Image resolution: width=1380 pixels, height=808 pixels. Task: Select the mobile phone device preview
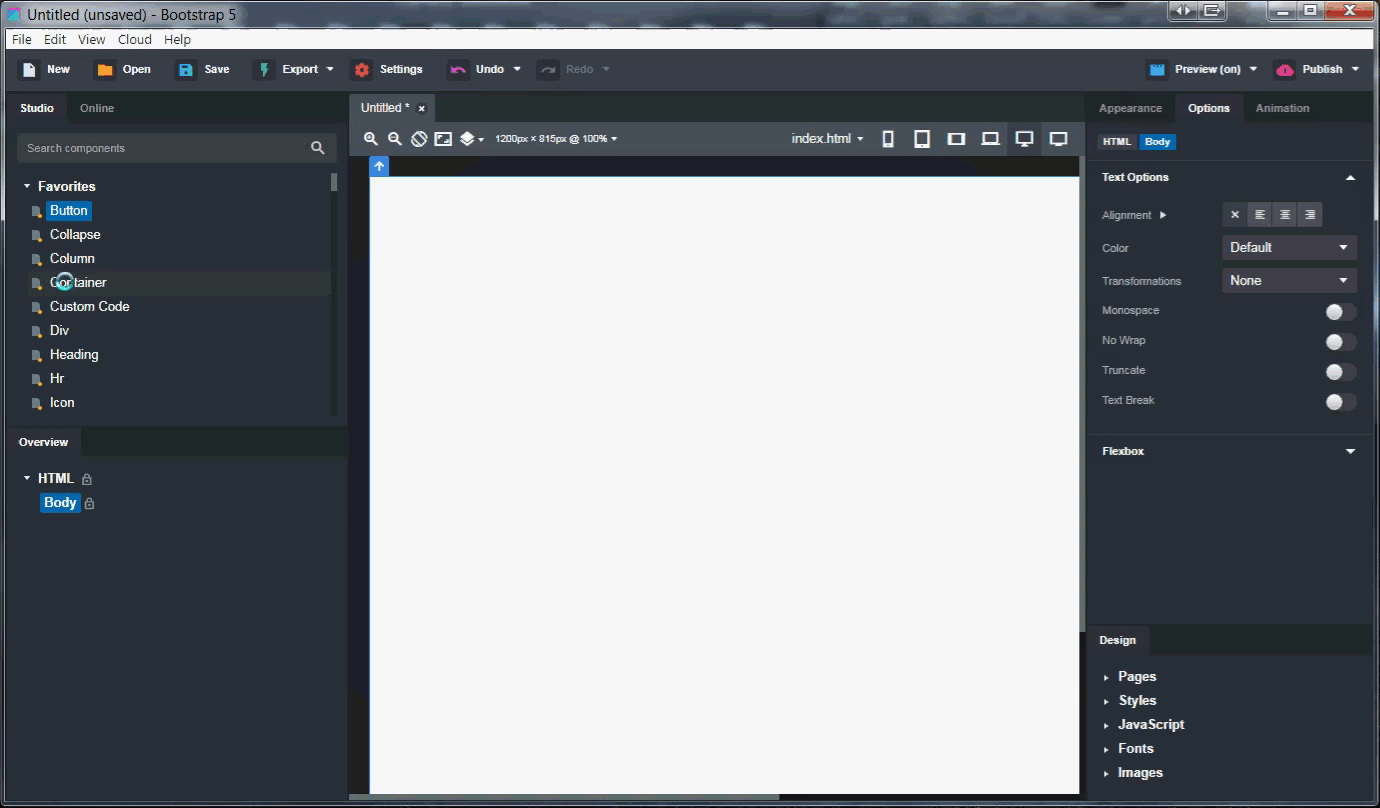tap(888, 139)
